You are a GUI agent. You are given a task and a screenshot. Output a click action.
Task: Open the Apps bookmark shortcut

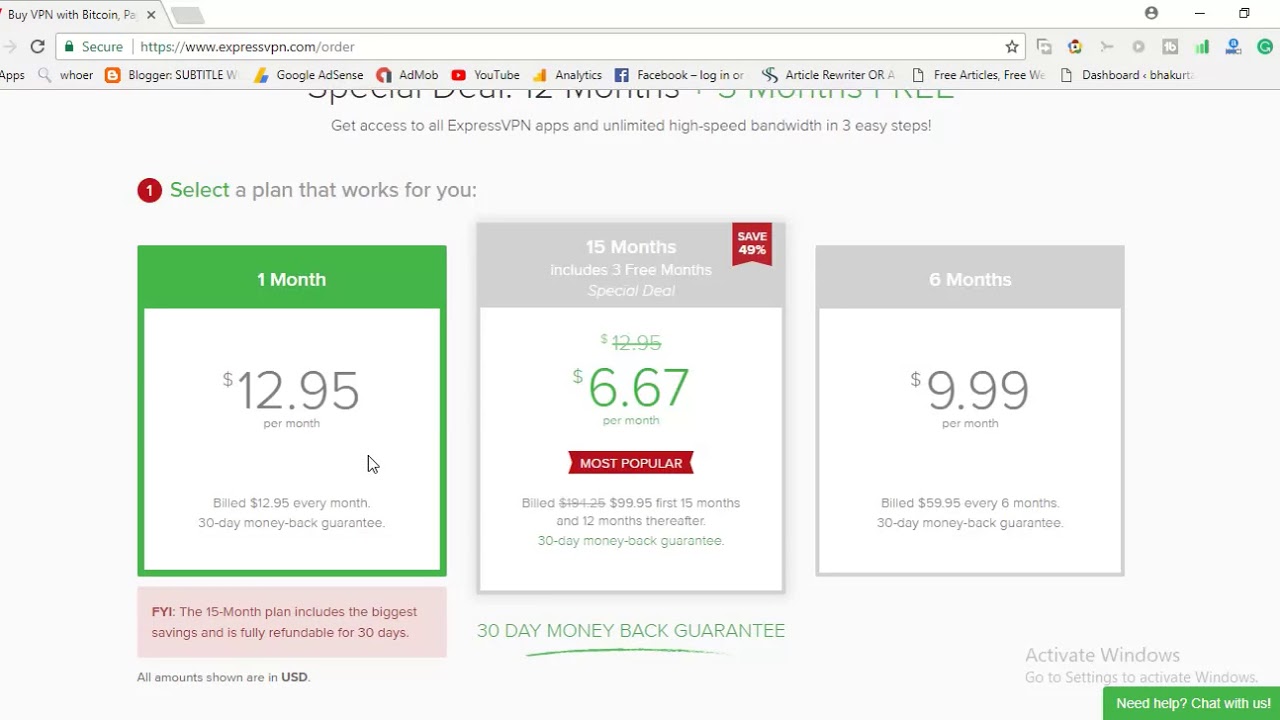coord(12,75)
